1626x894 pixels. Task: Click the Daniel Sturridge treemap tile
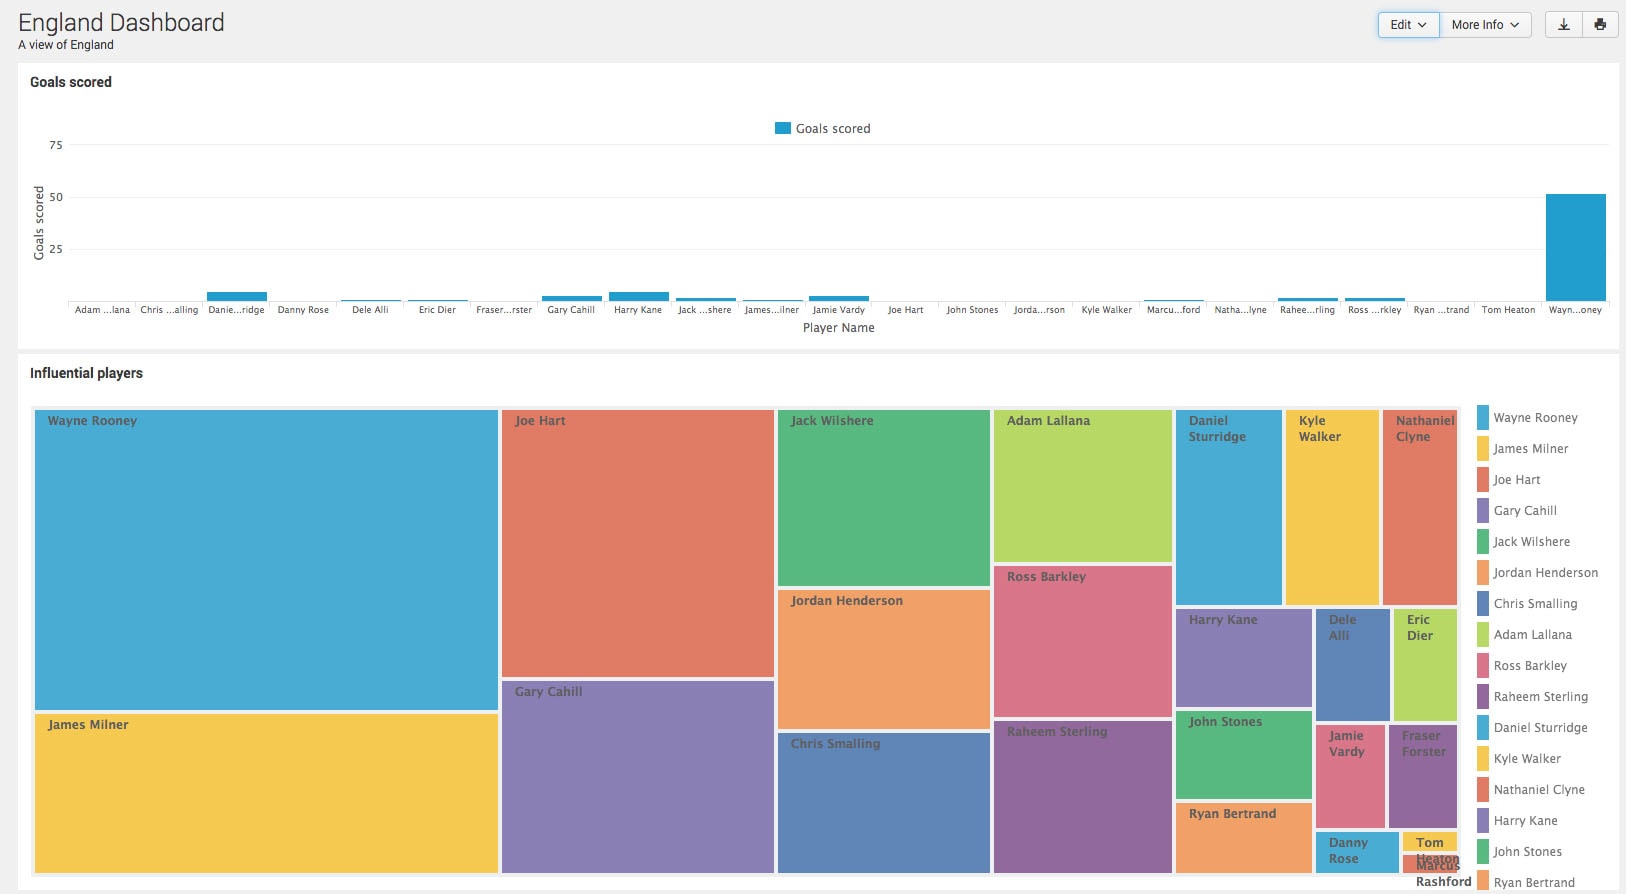point(1229,507)
